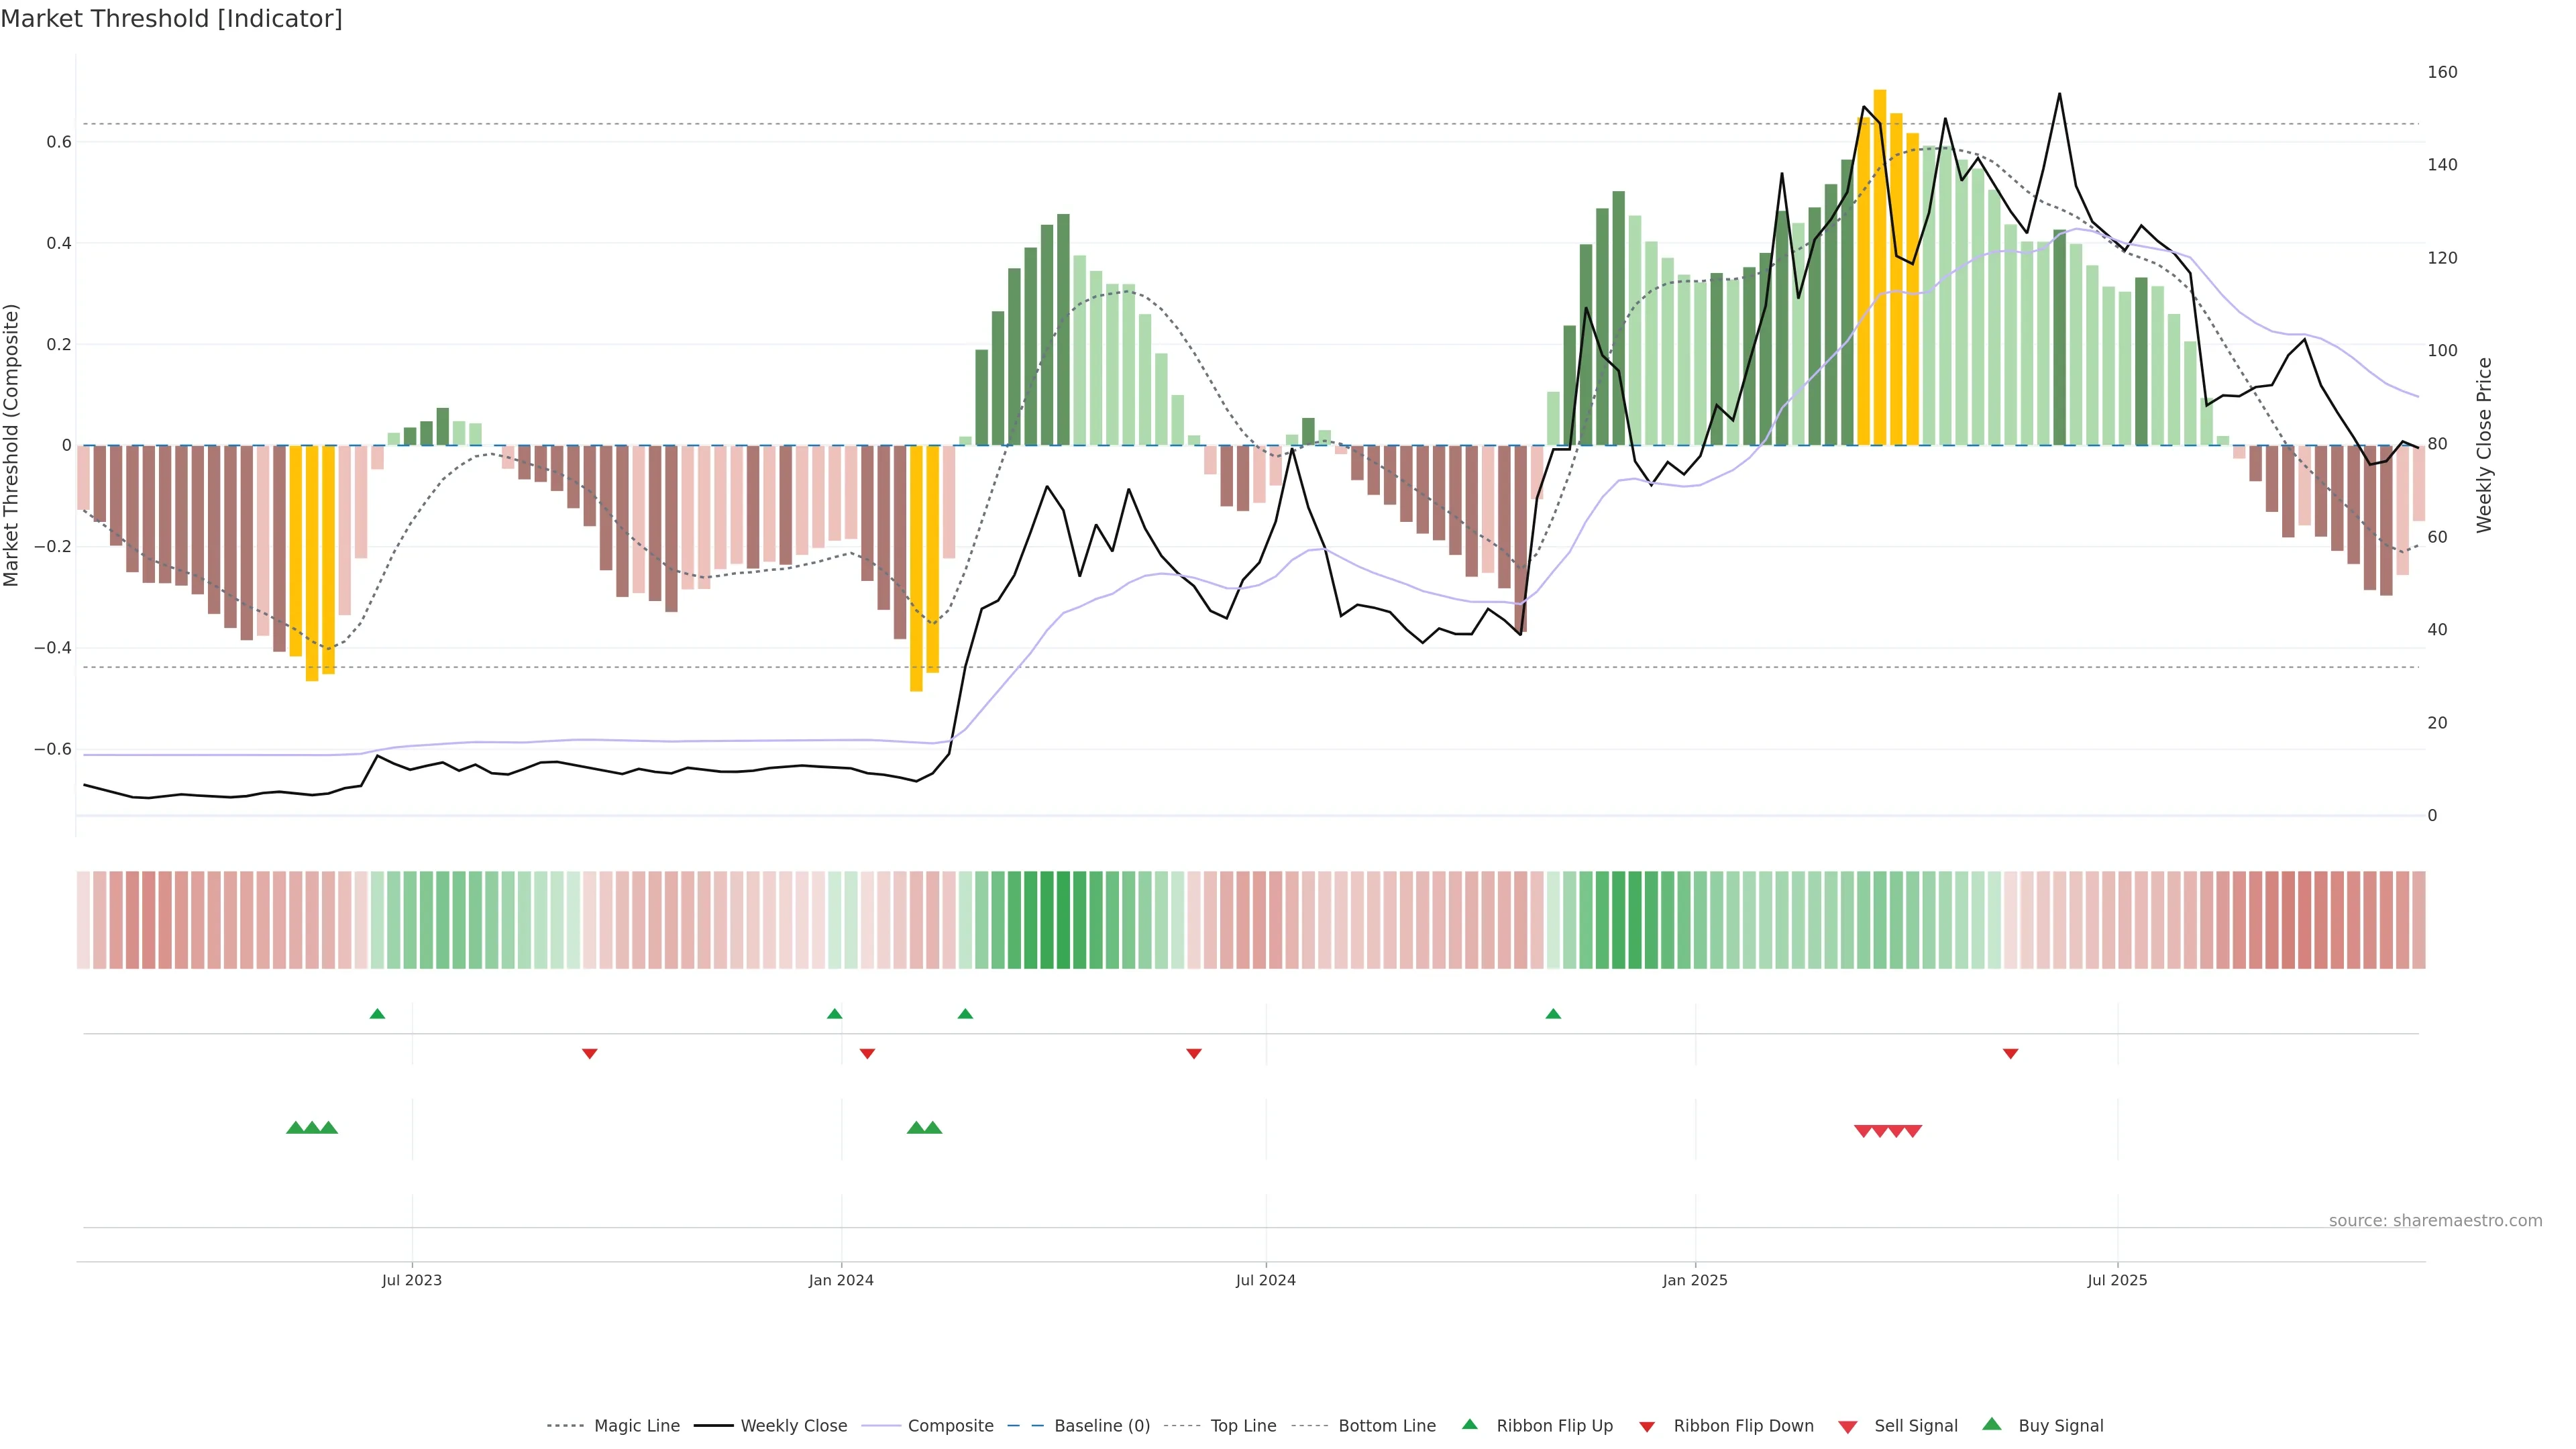Click the source: sharemaestro.com text
Viewport: 2576px width, 1449px height.
2435,1221
